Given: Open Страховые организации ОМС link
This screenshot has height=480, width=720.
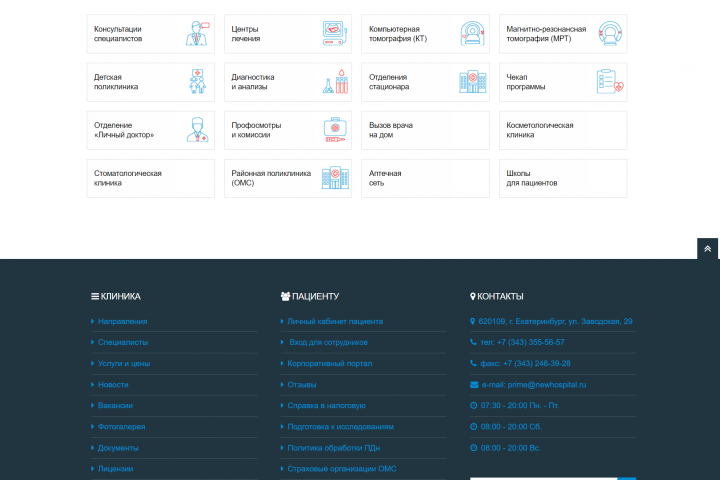Looking at the screenshot, I should [x=342, y=469].
